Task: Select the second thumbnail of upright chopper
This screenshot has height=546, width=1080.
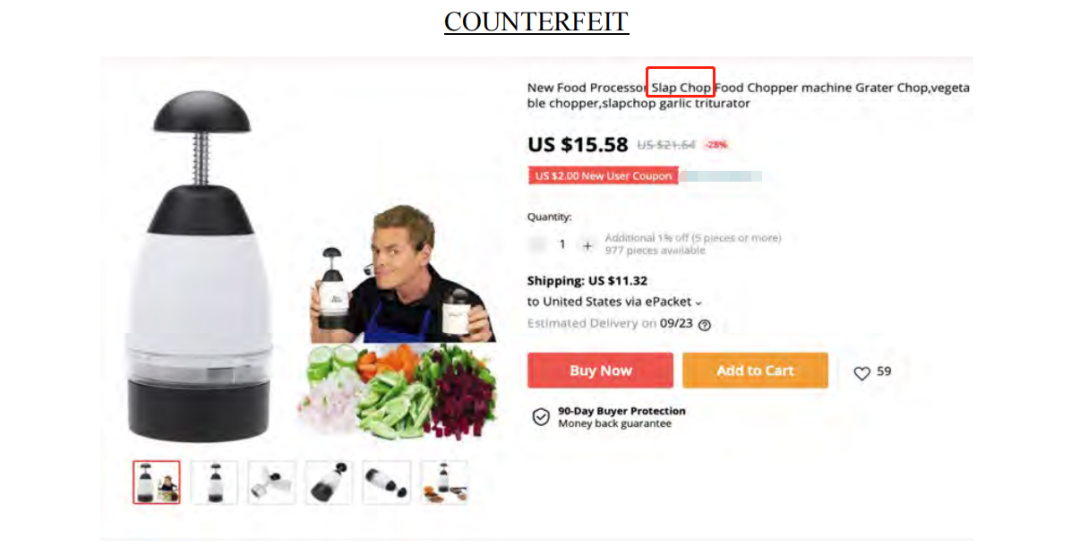Action: [x=214, y=482]
